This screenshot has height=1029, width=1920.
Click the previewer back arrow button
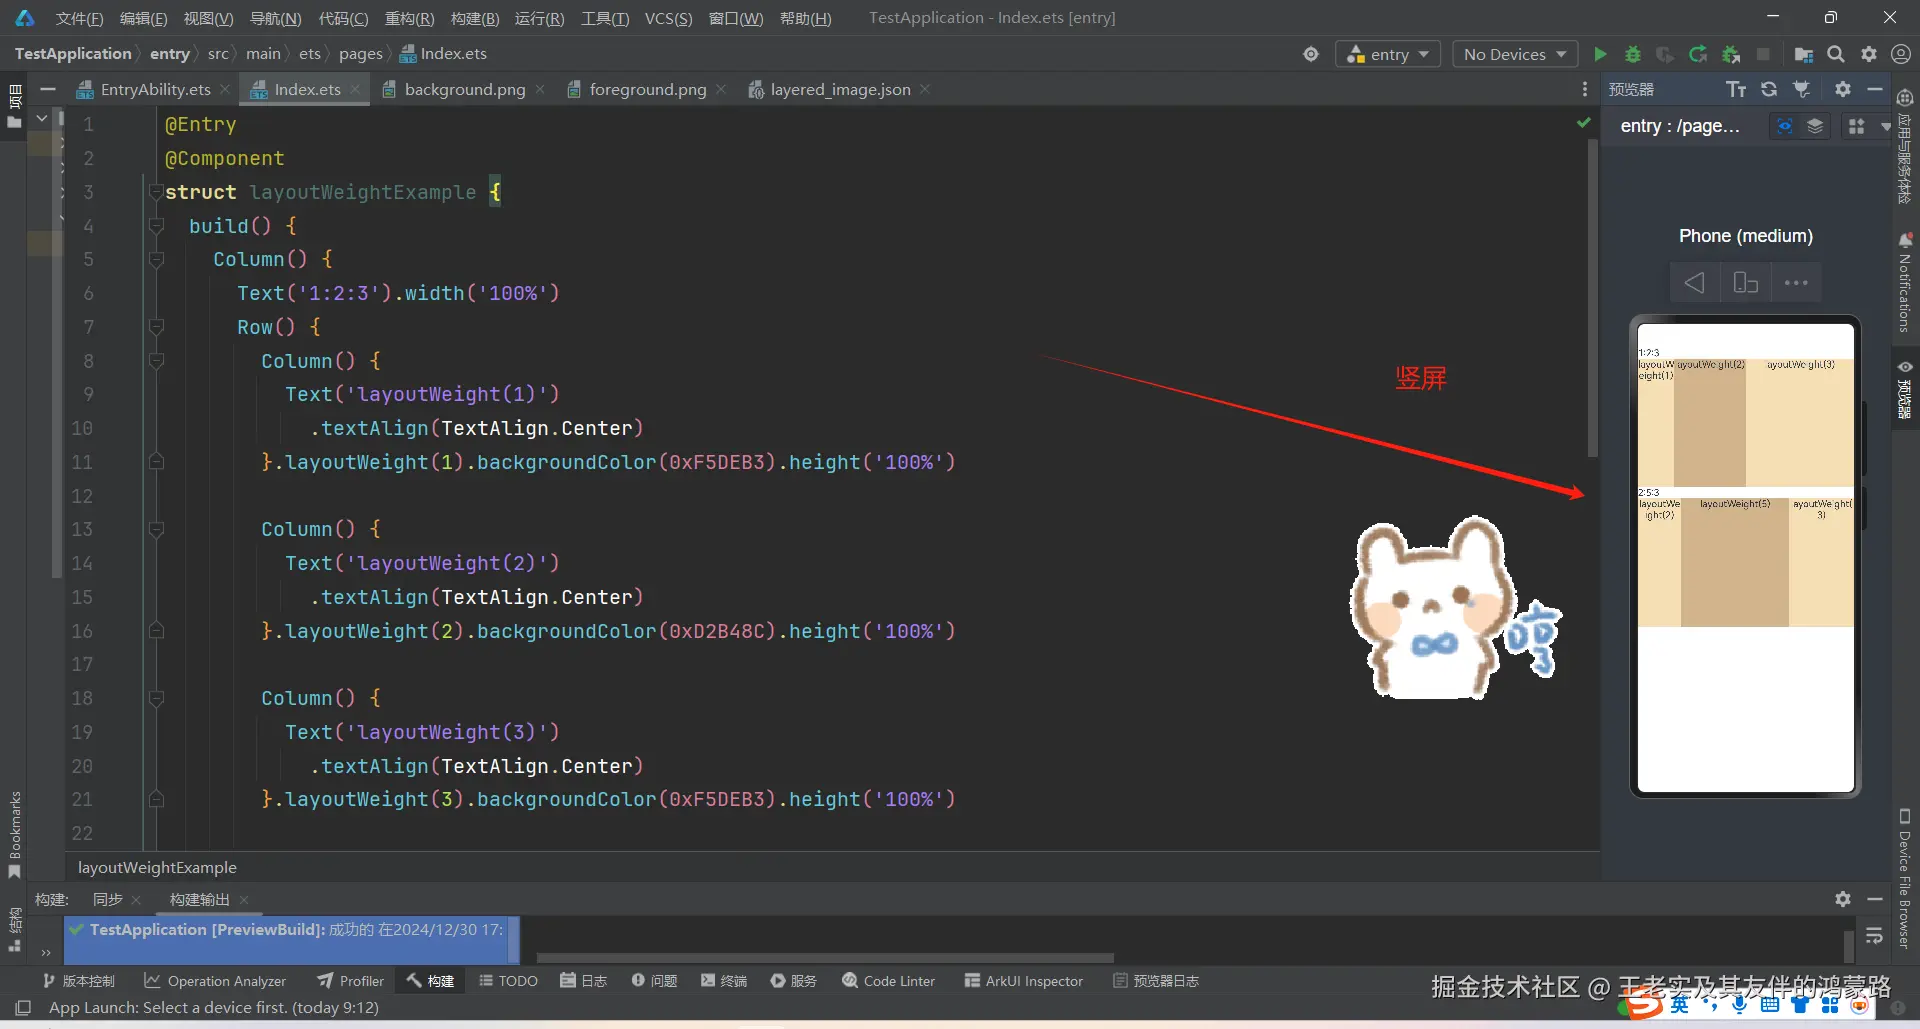(1695, 283)
